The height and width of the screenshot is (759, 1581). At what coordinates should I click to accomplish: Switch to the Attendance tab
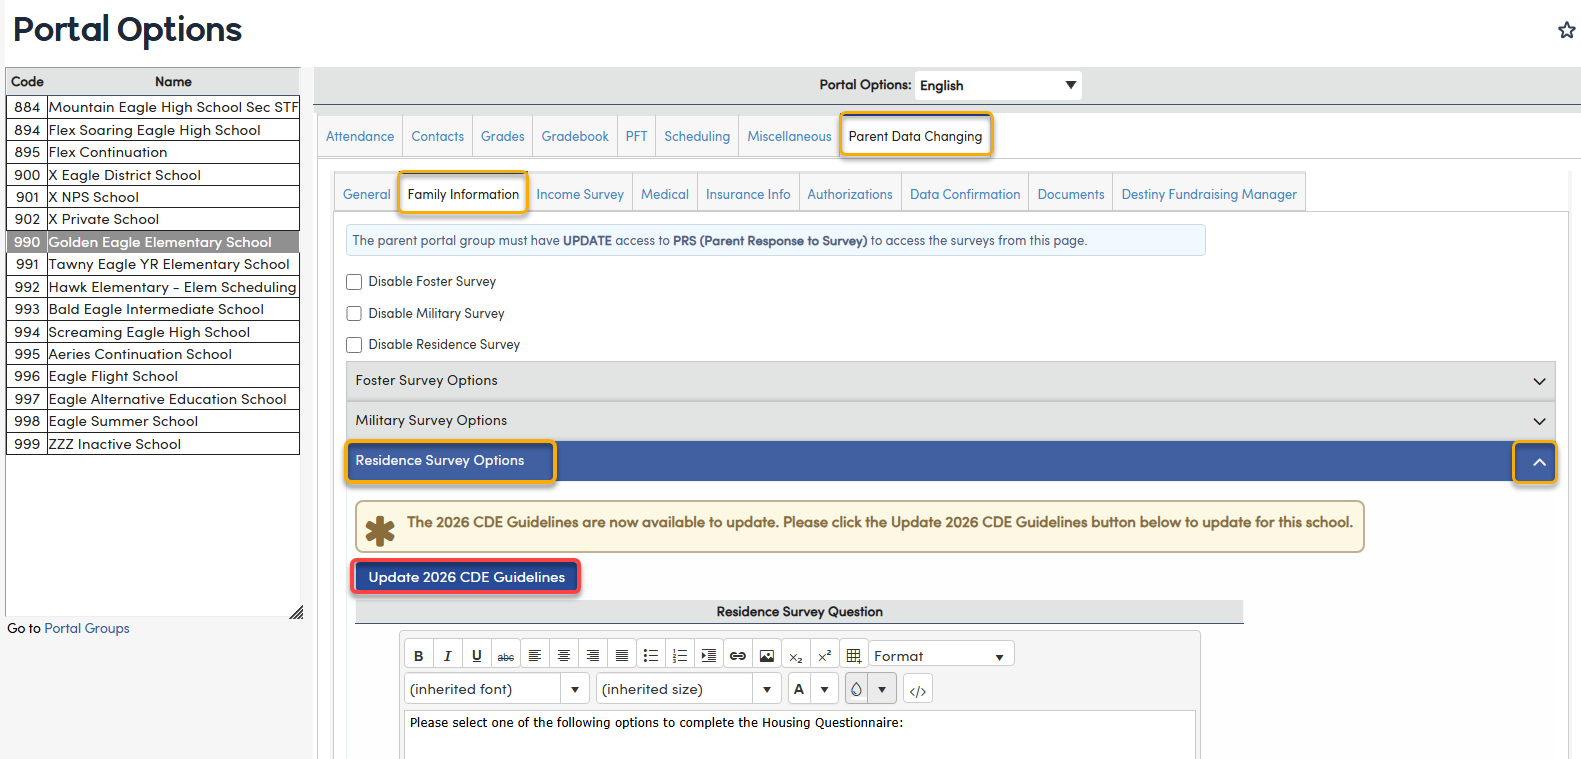360,137
